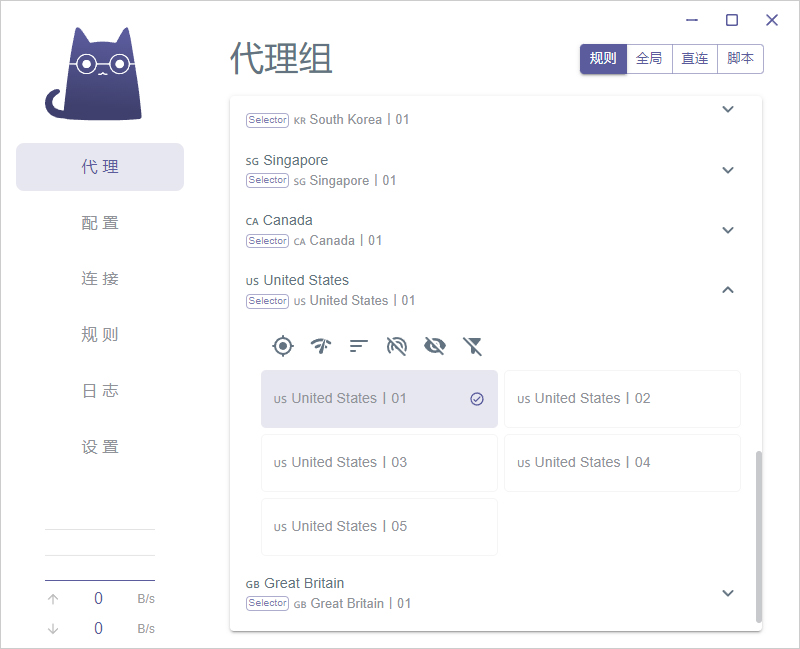The width and height of the screenshot is (800, 649).
Task: Click the locate current node target icon
Action: pos(283,346)
